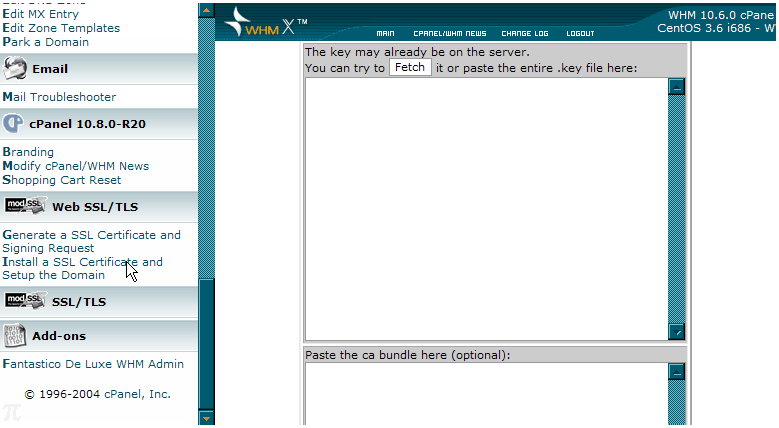Click the WHM X logo
The width and height of the screenshot is (779, 428).
click(266, 22)
